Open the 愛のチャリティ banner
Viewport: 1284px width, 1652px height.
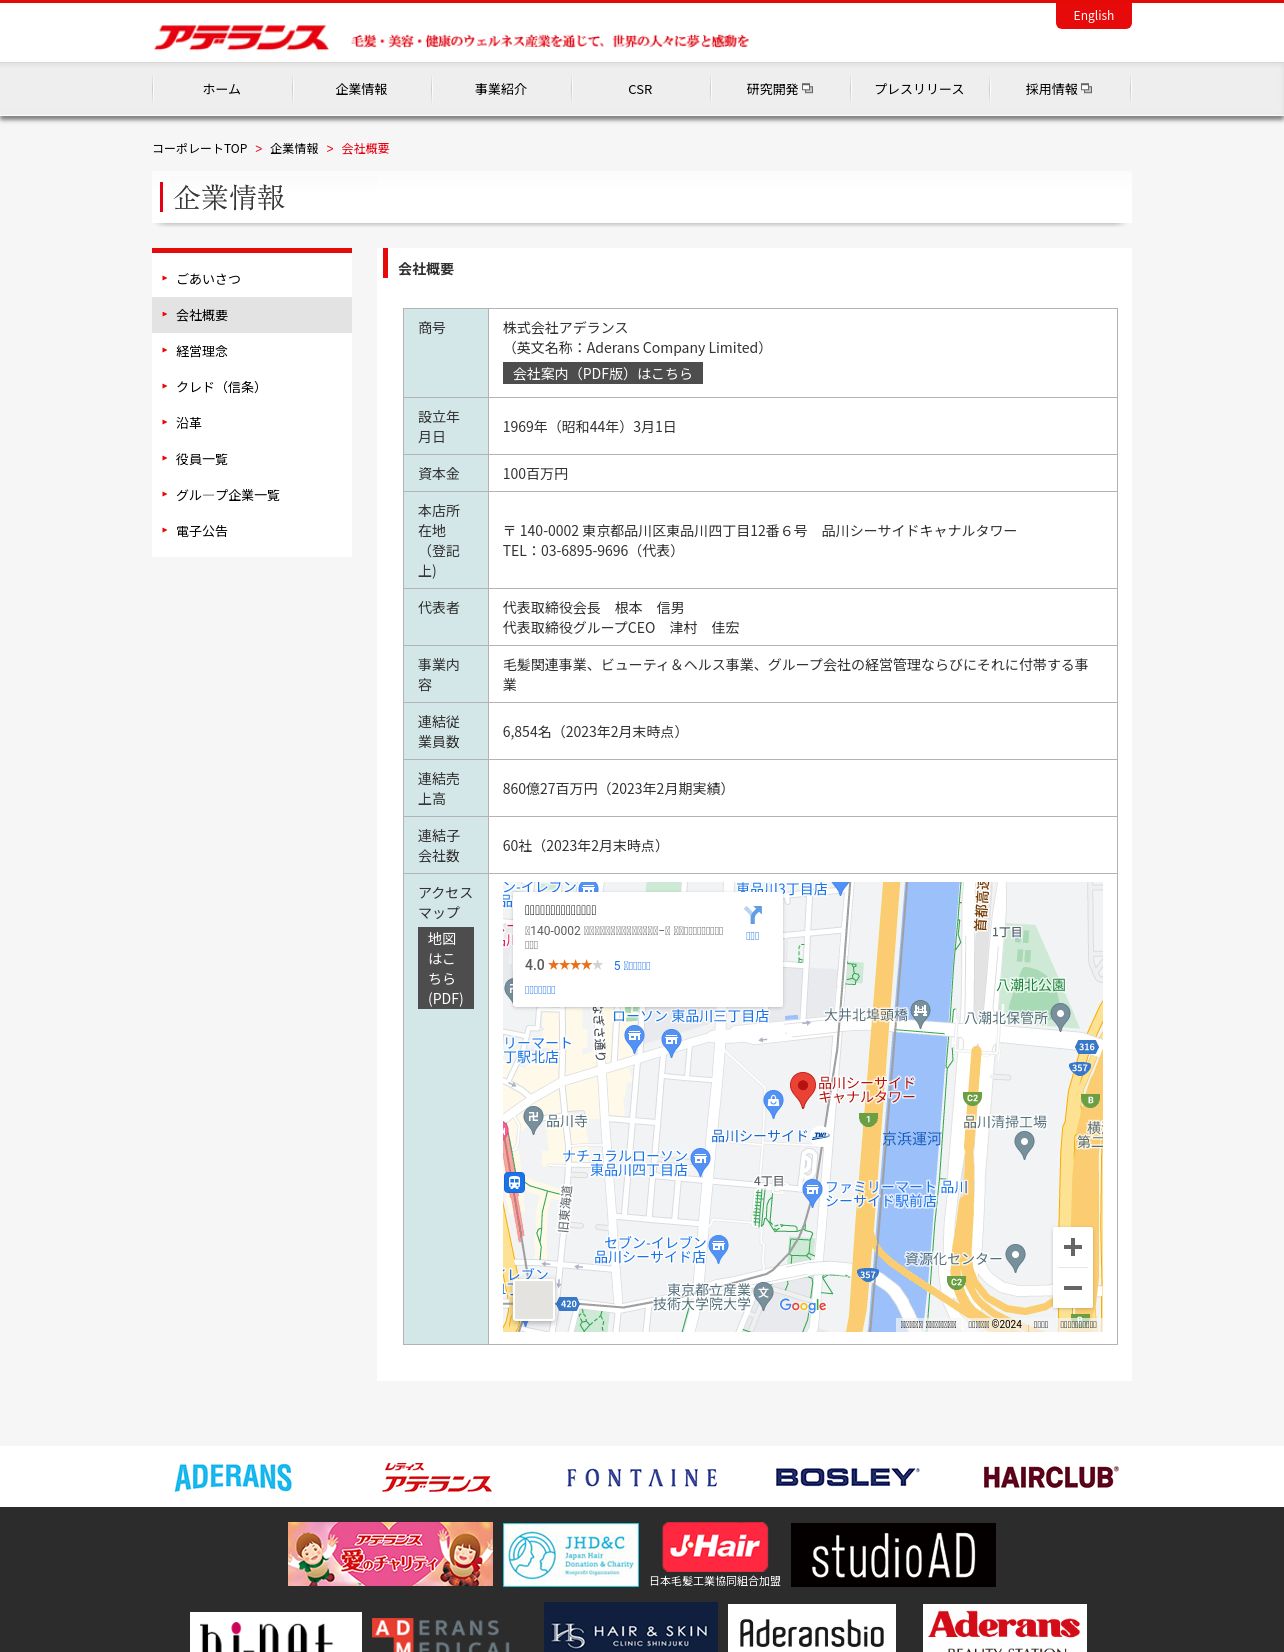coord(390,1554)
